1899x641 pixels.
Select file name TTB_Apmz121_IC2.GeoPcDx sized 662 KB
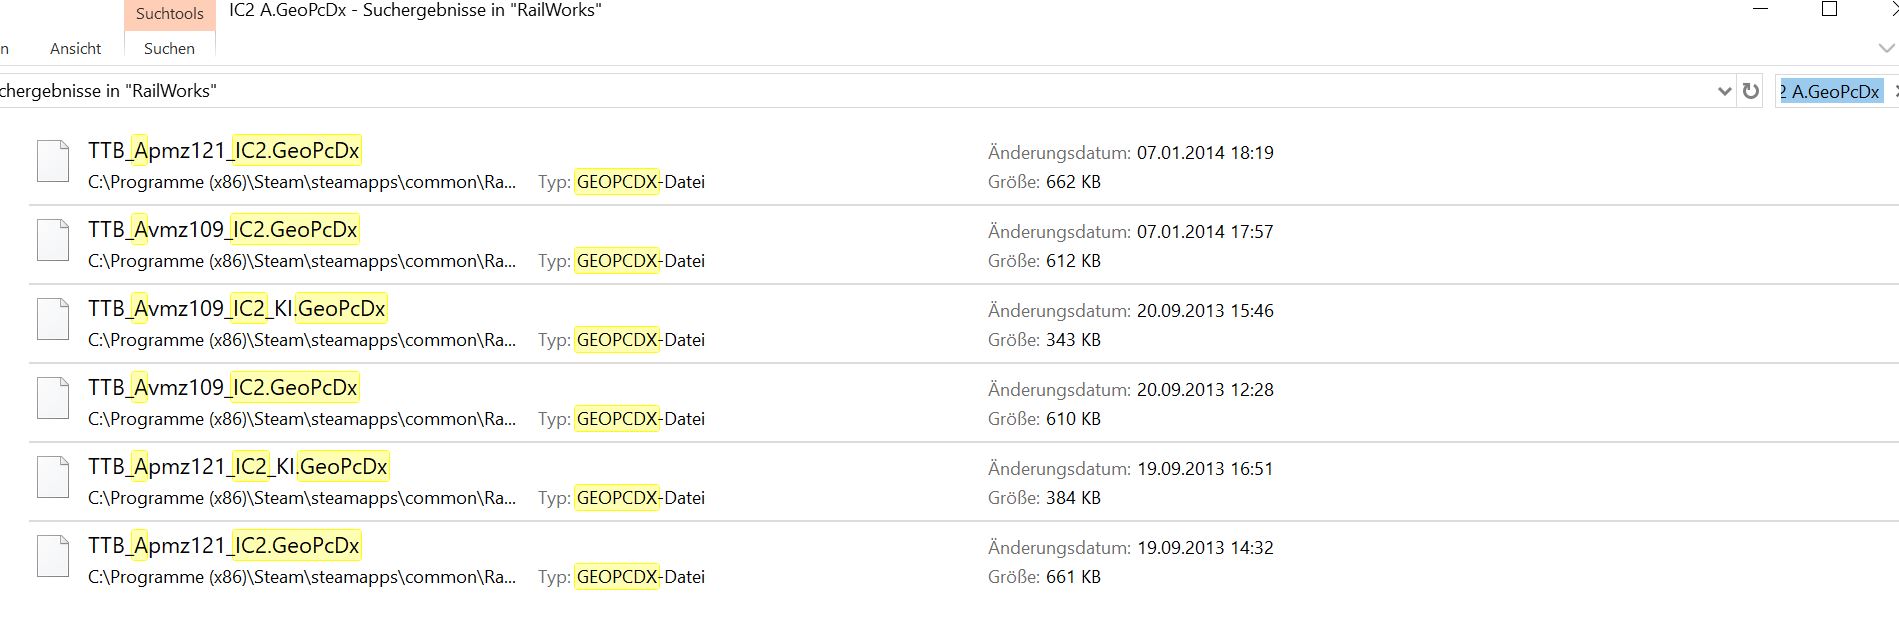224,150
